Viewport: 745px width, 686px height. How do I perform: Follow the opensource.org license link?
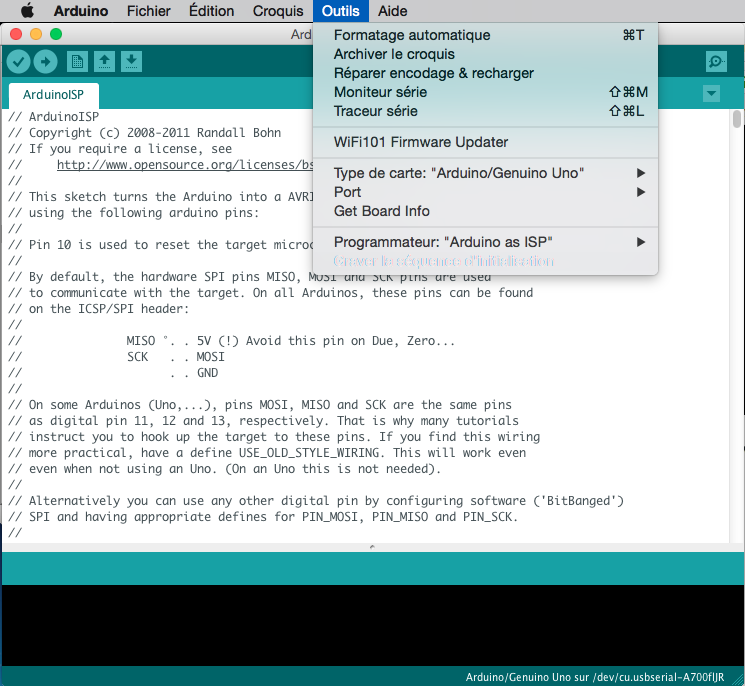pos(185,165)
